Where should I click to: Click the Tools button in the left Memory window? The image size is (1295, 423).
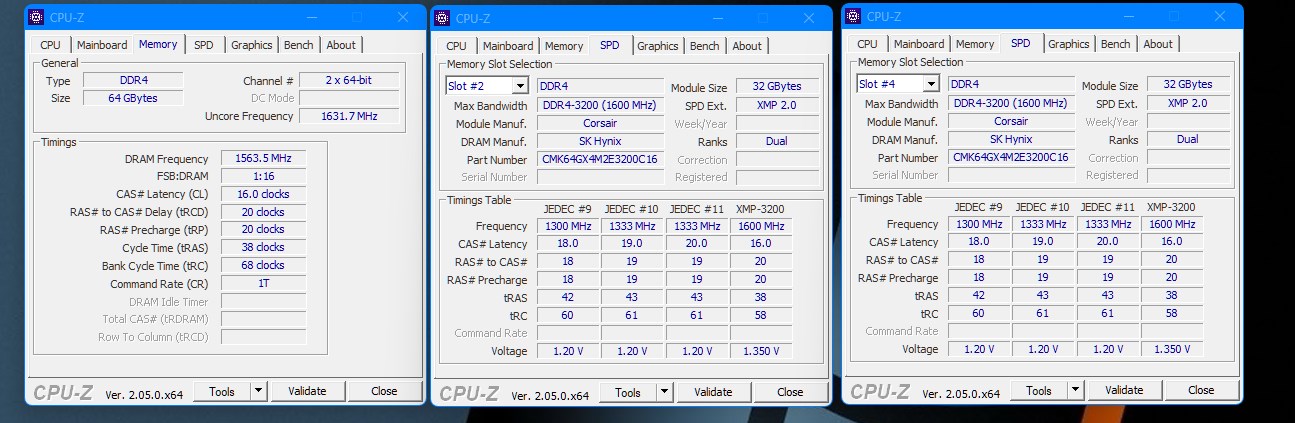221,392
